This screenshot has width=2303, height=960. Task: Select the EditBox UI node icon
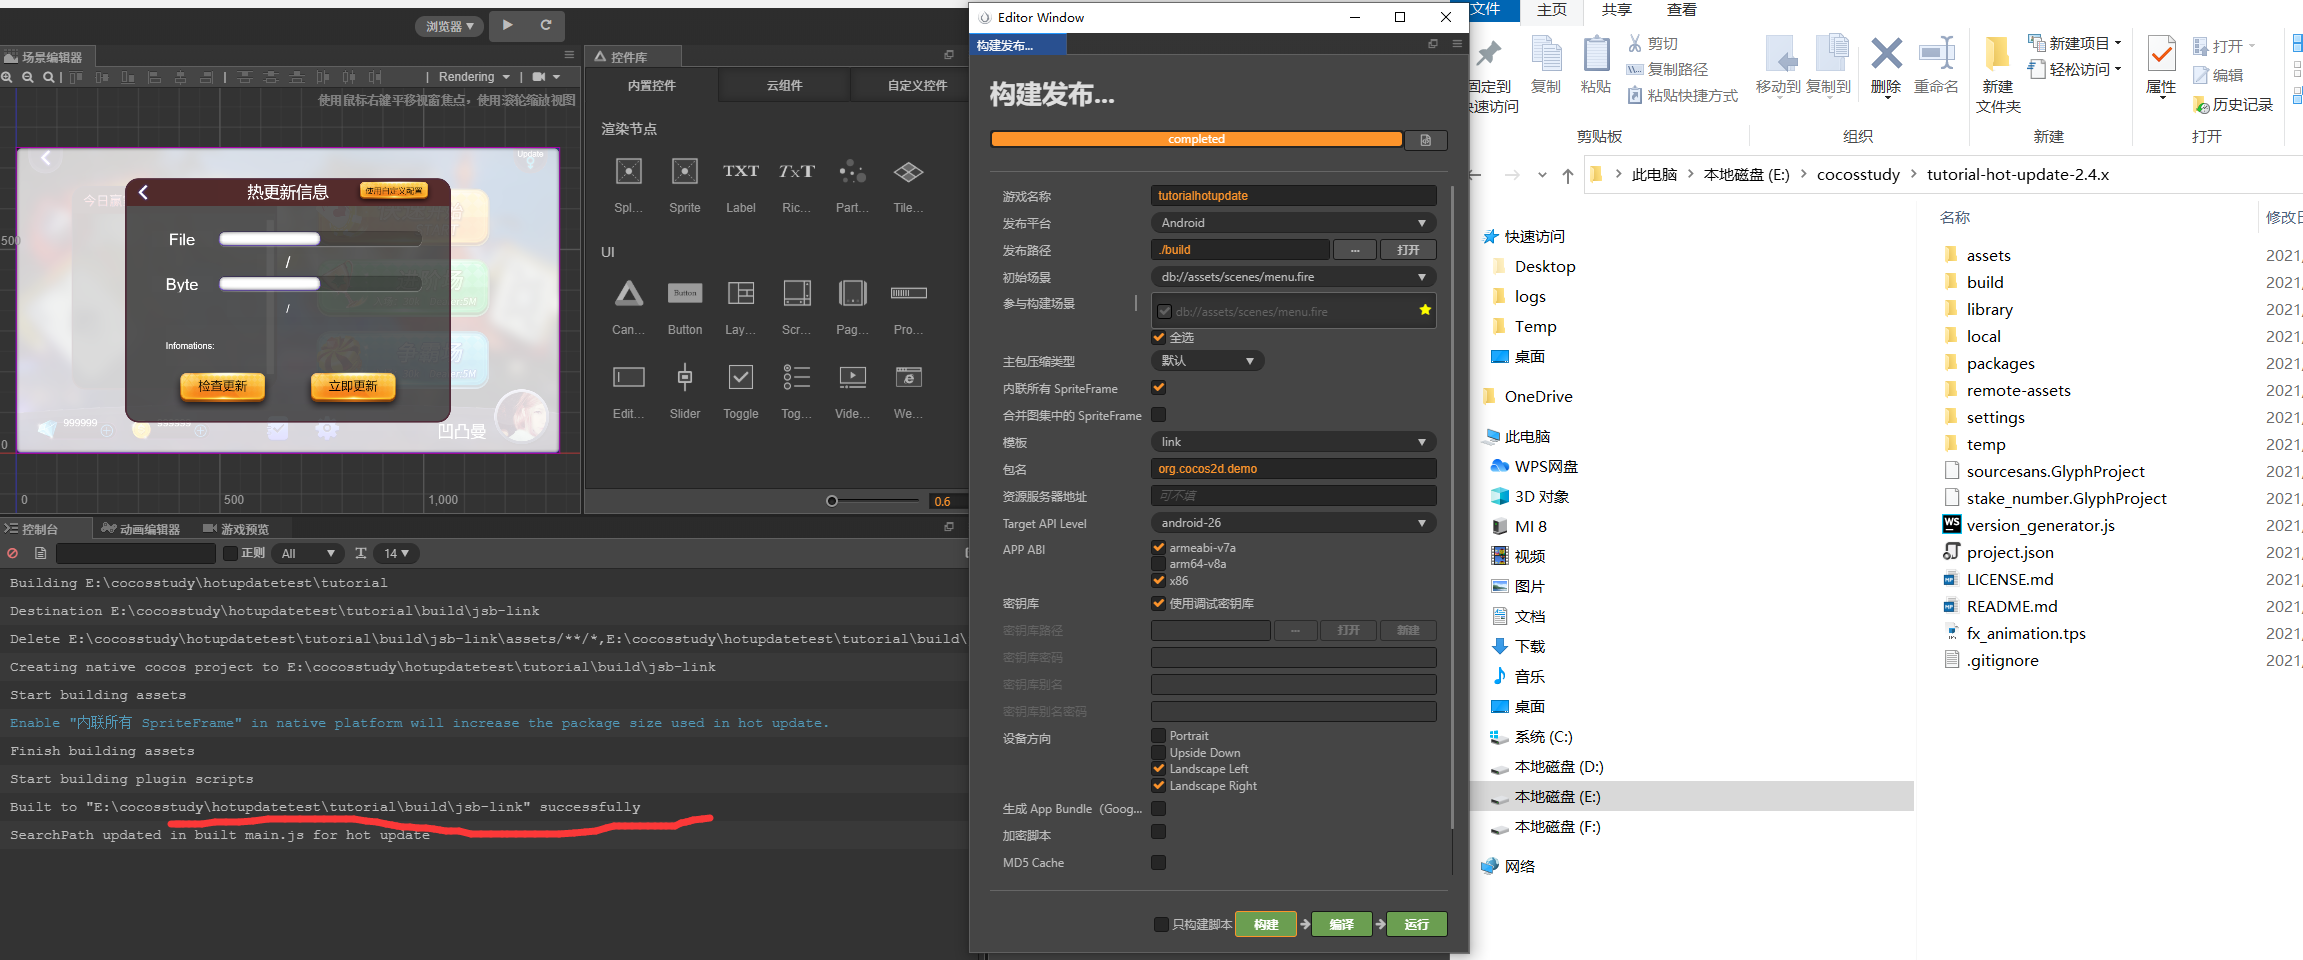coord(629,377)
